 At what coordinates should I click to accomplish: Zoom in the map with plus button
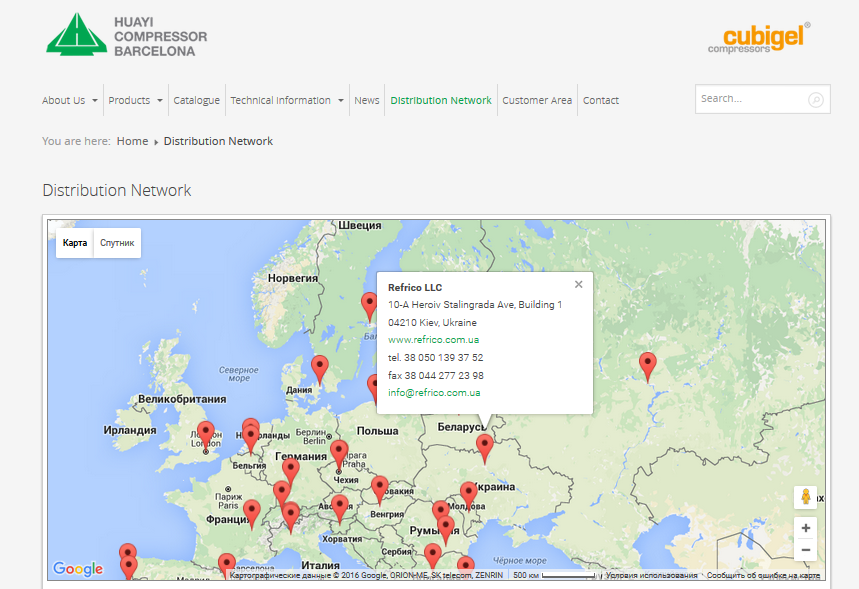[805, 528]
